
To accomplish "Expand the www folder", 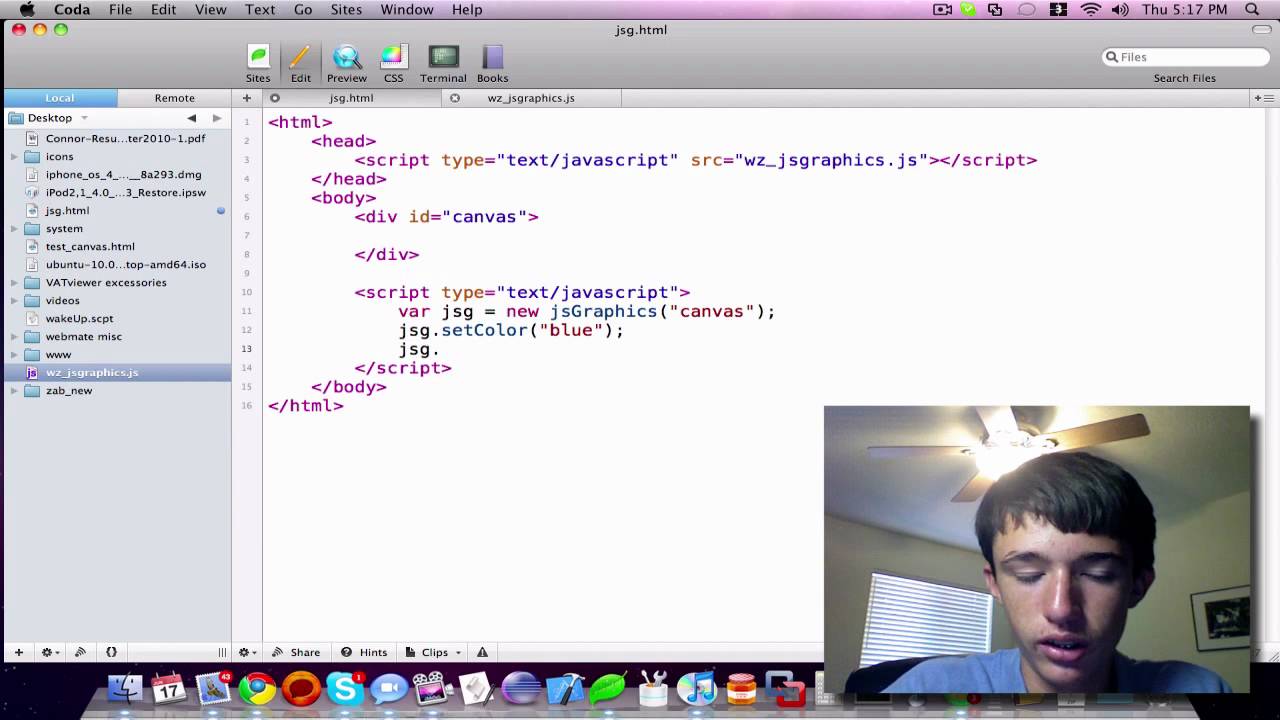I will coord(15,355).
